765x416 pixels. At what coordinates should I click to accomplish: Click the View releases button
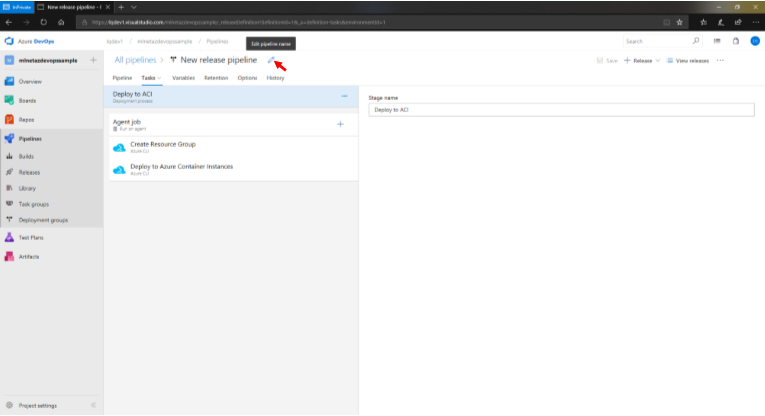point(688,61)
